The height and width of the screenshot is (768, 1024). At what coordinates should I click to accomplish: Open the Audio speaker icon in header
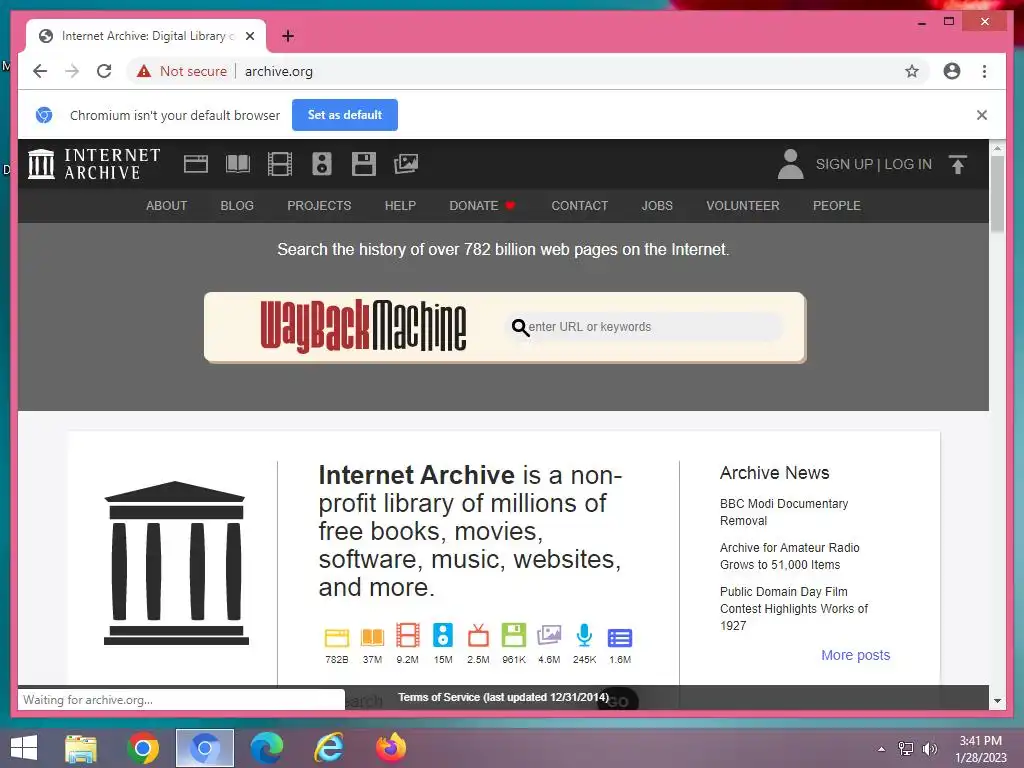(x=322, y=164)
